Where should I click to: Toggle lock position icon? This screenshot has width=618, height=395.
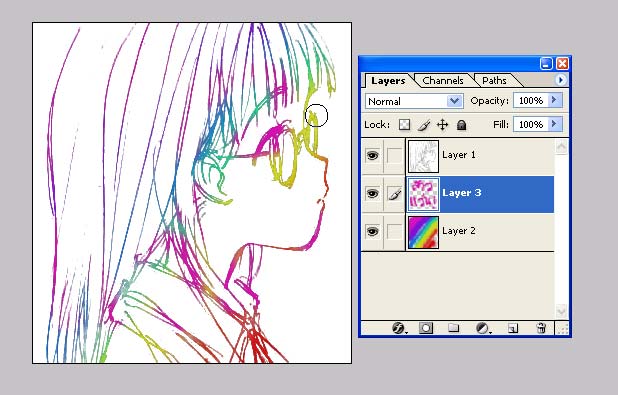click(x=443, y=125)
